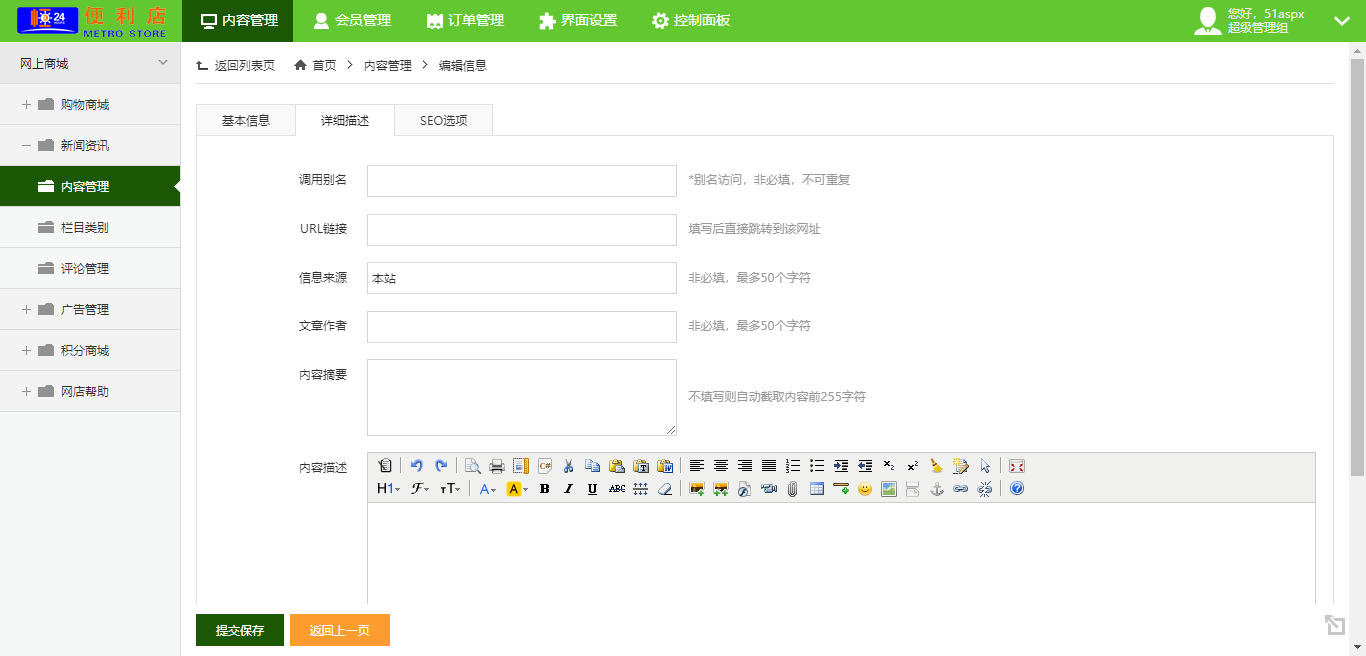Screen dimensions: 1366x656
Task: Open 订单管理 top menu
Action: coord(465,20)
